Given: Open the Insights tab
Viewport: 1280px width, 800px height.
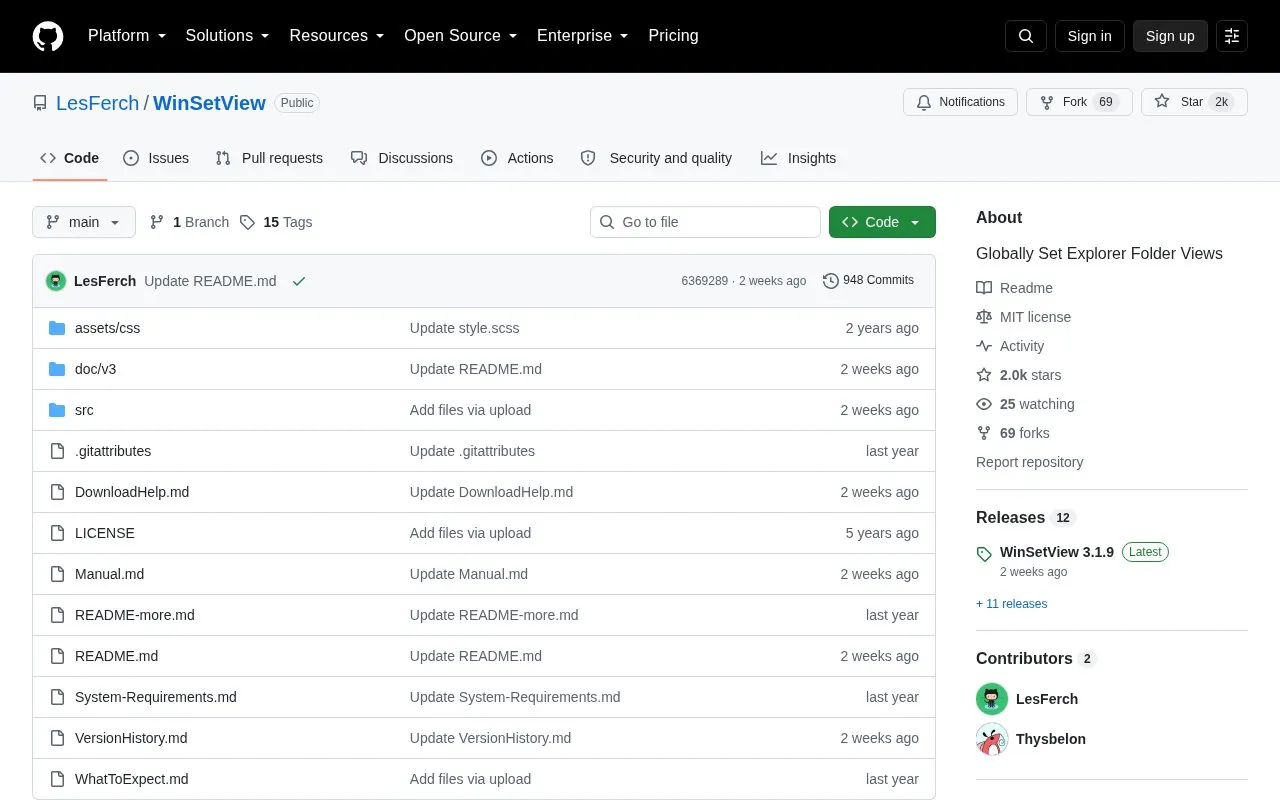Looking at the screenshot, I should pyautogui.click(x=798, y=158).
